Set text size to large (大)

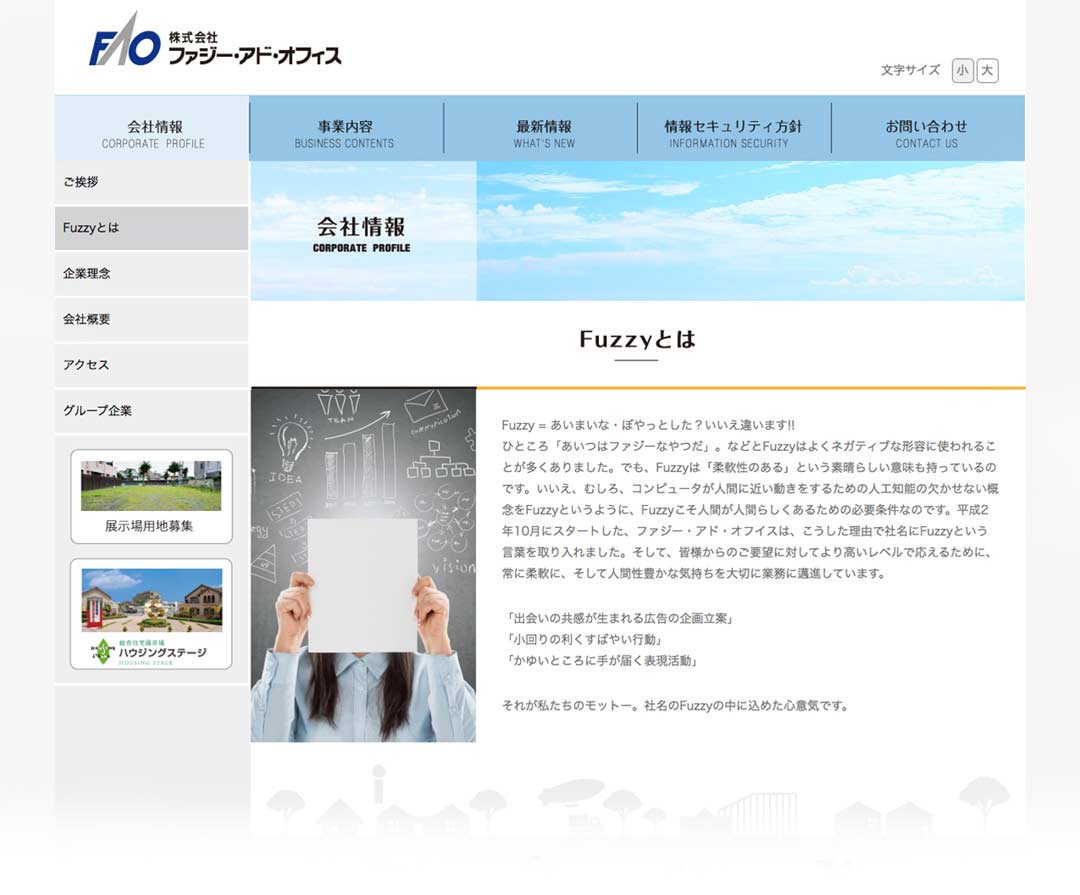[987, 70]
